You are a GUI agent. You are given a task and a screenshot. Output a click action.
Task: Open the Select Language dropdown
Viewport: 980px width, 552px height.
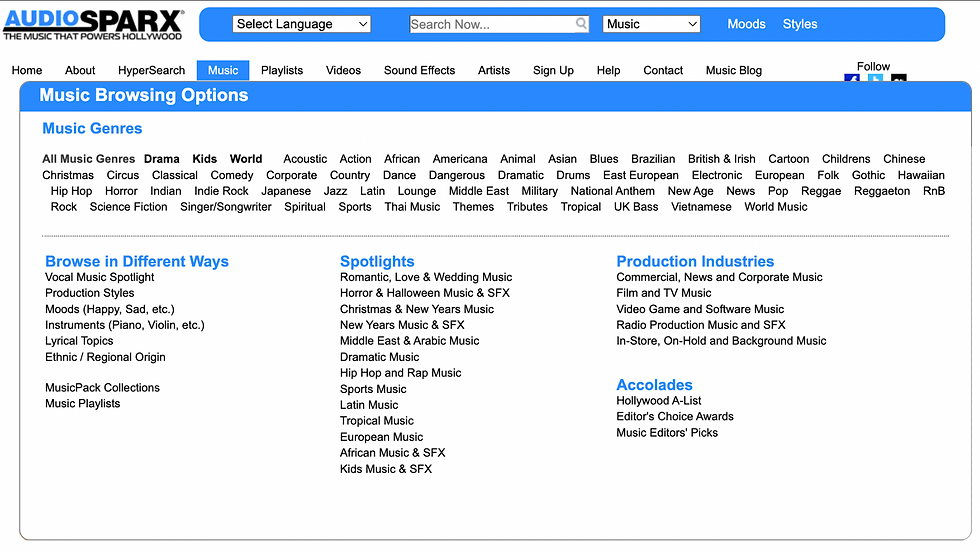(x=302, y=24)
